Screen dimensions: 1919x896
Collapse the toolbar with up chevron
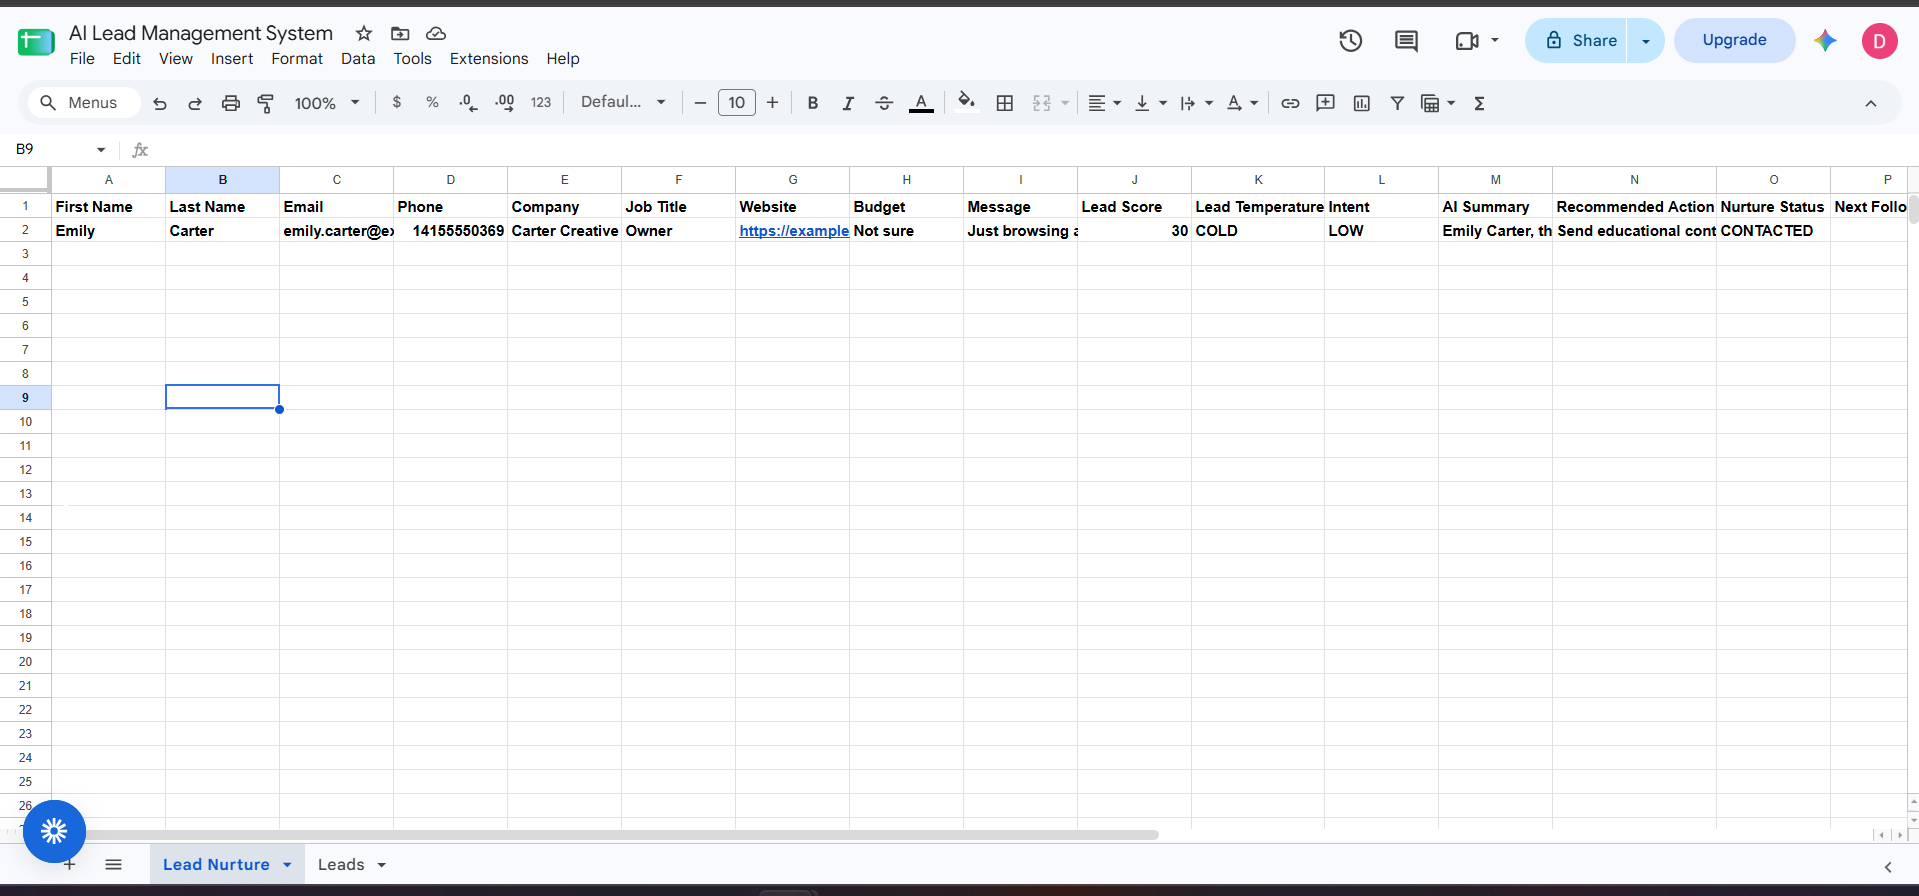click(x=1871, y=103)
